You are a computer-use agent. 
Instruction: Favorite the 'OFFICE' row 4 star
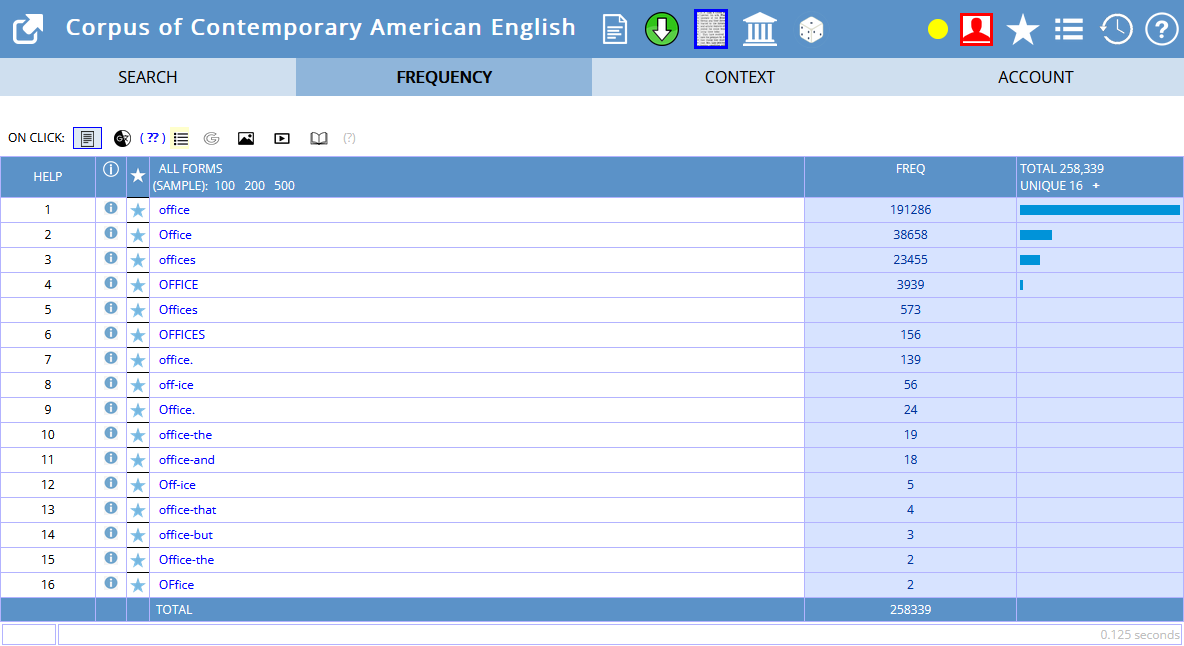coord(137,285)
